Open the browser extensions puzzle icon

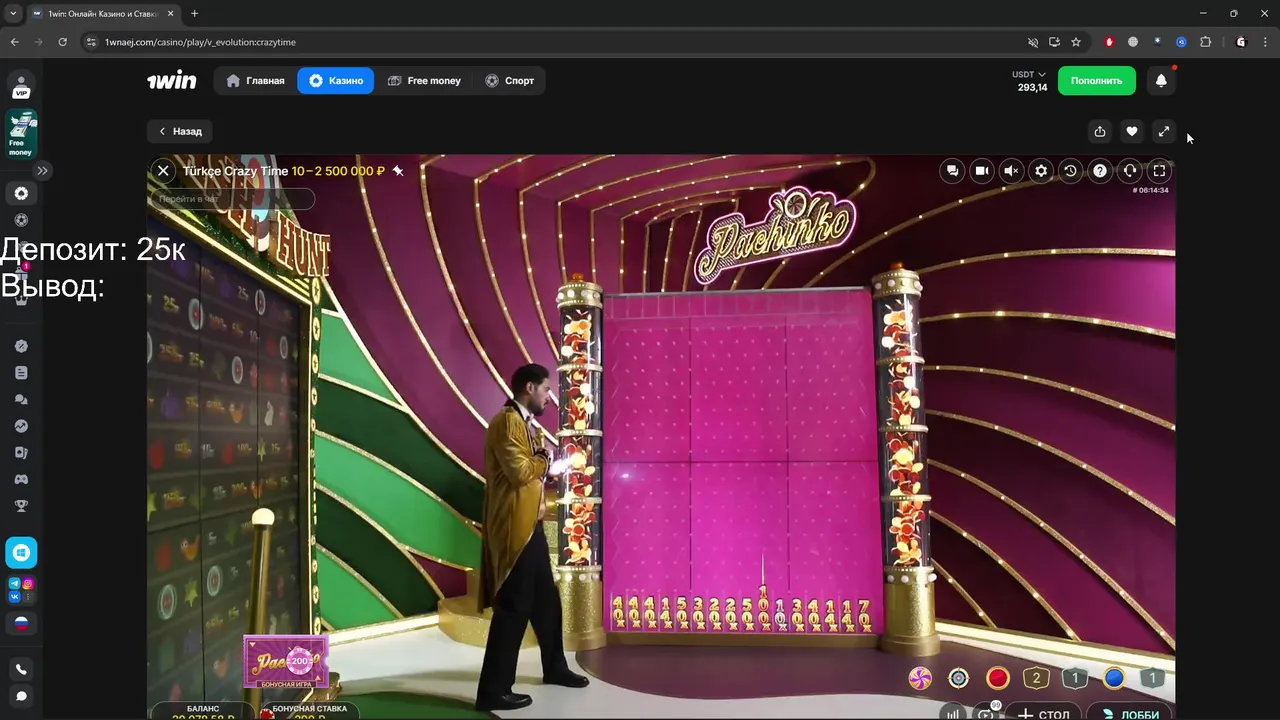coord(1205,42)
